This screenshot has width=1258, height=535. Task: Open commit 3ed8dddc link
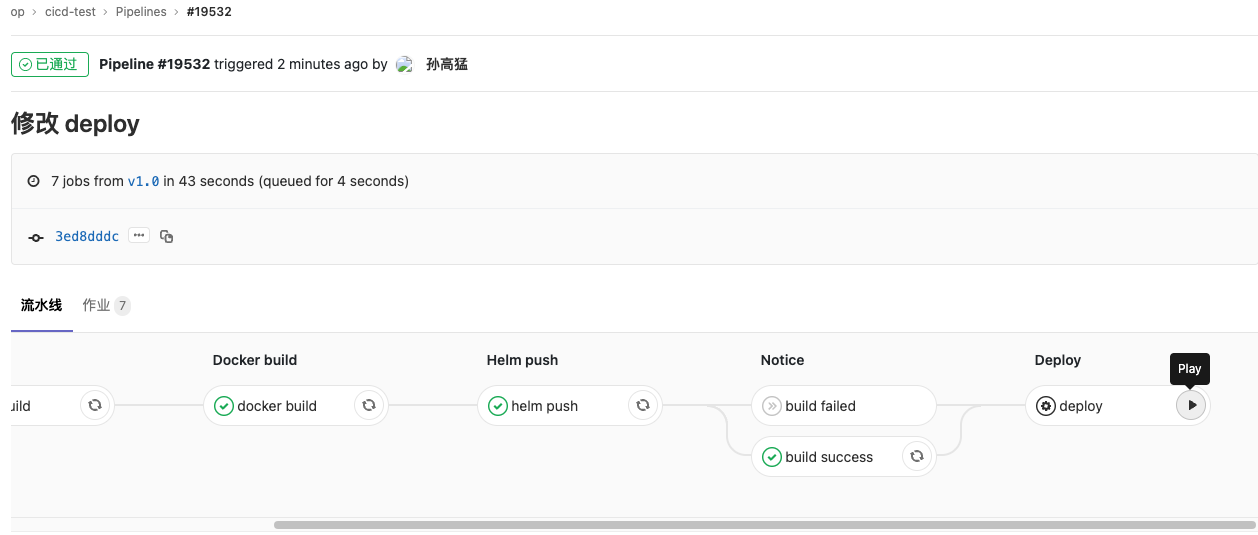(87, 237)
